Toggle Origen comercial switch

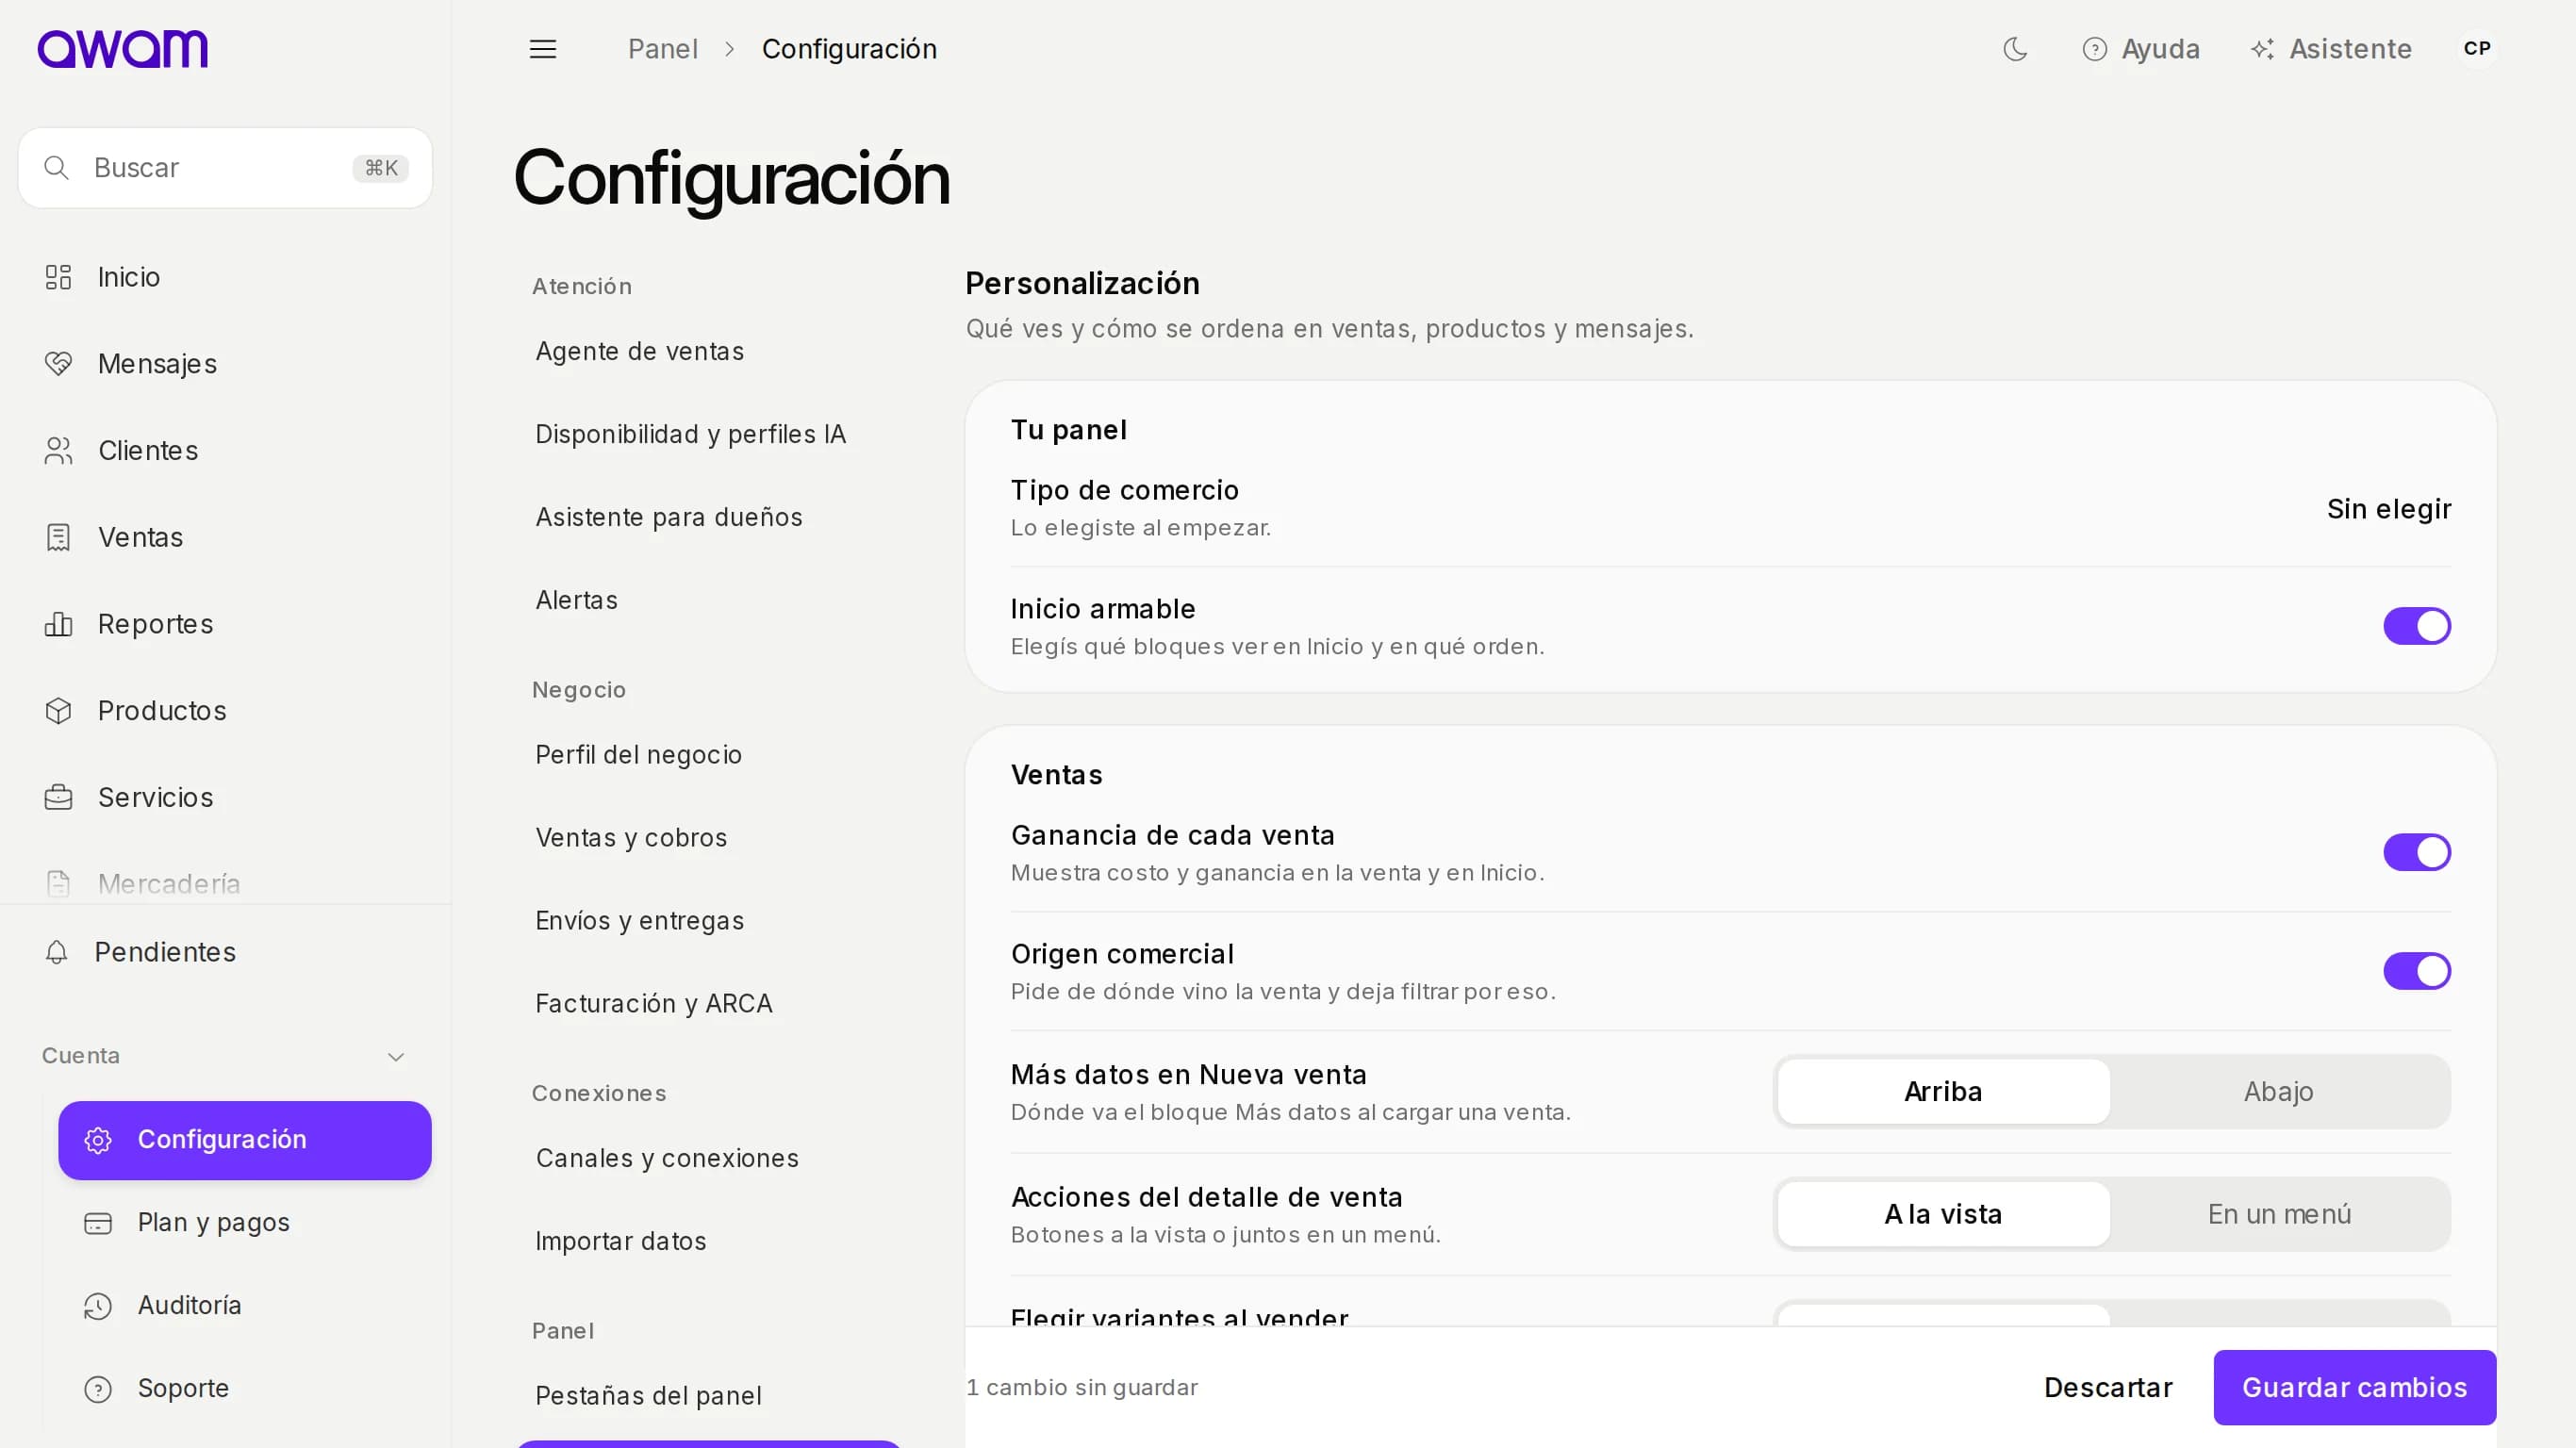click(2416, 971)
